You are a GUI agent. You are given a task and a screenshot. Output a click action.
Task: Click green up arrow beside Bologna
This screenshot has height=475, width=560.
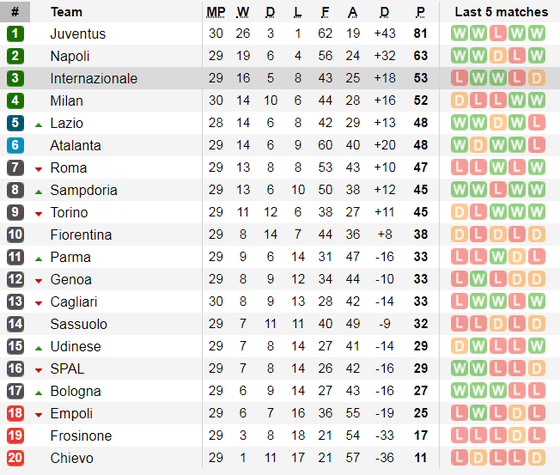[x=39, y=393]
